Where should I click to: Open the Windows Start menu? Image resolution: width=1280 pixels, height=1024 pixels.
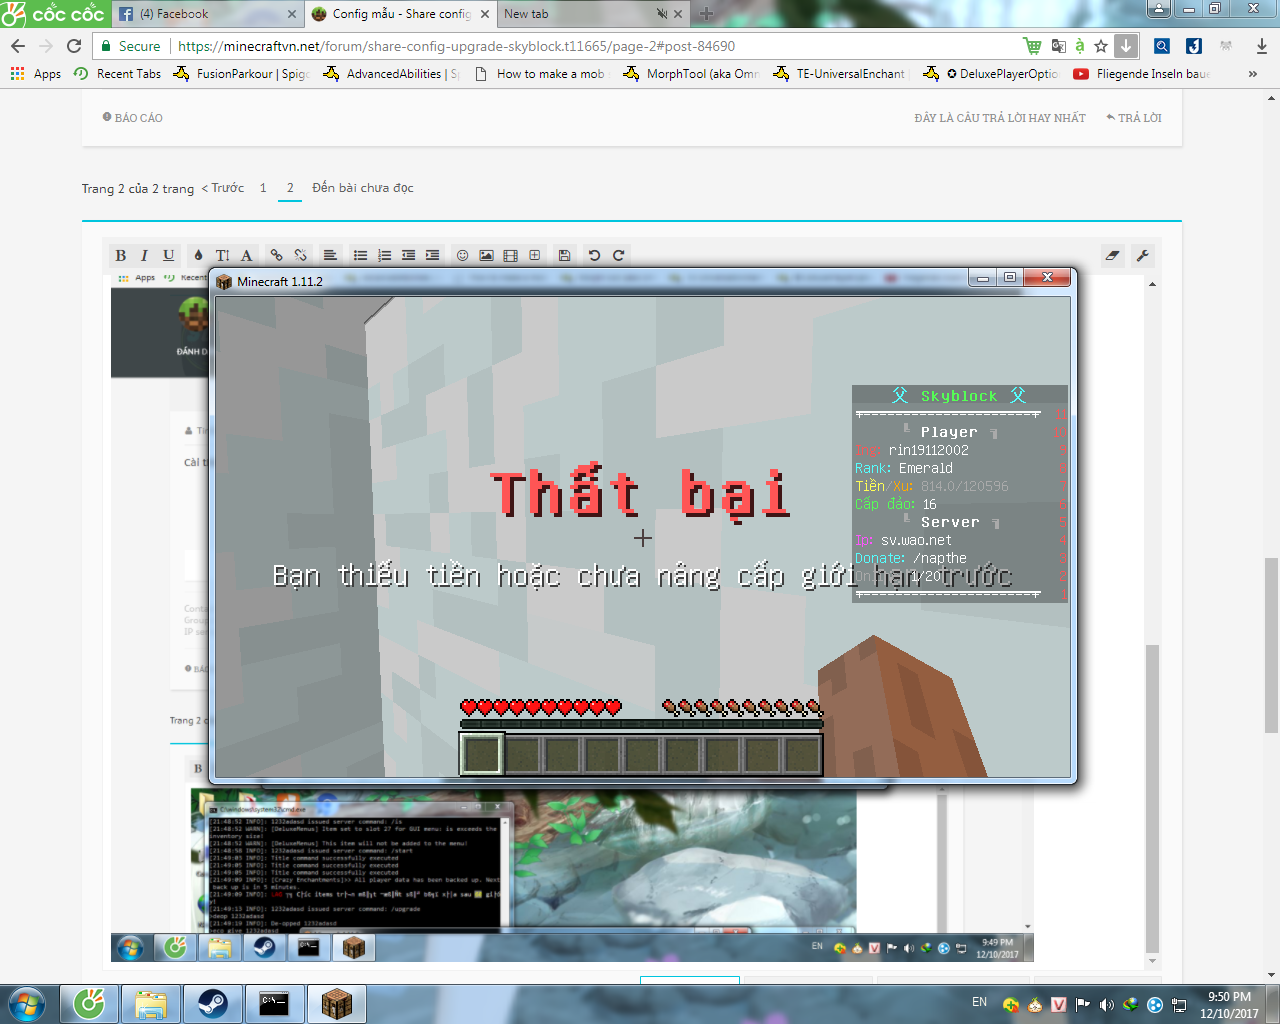pos(26,1004)
